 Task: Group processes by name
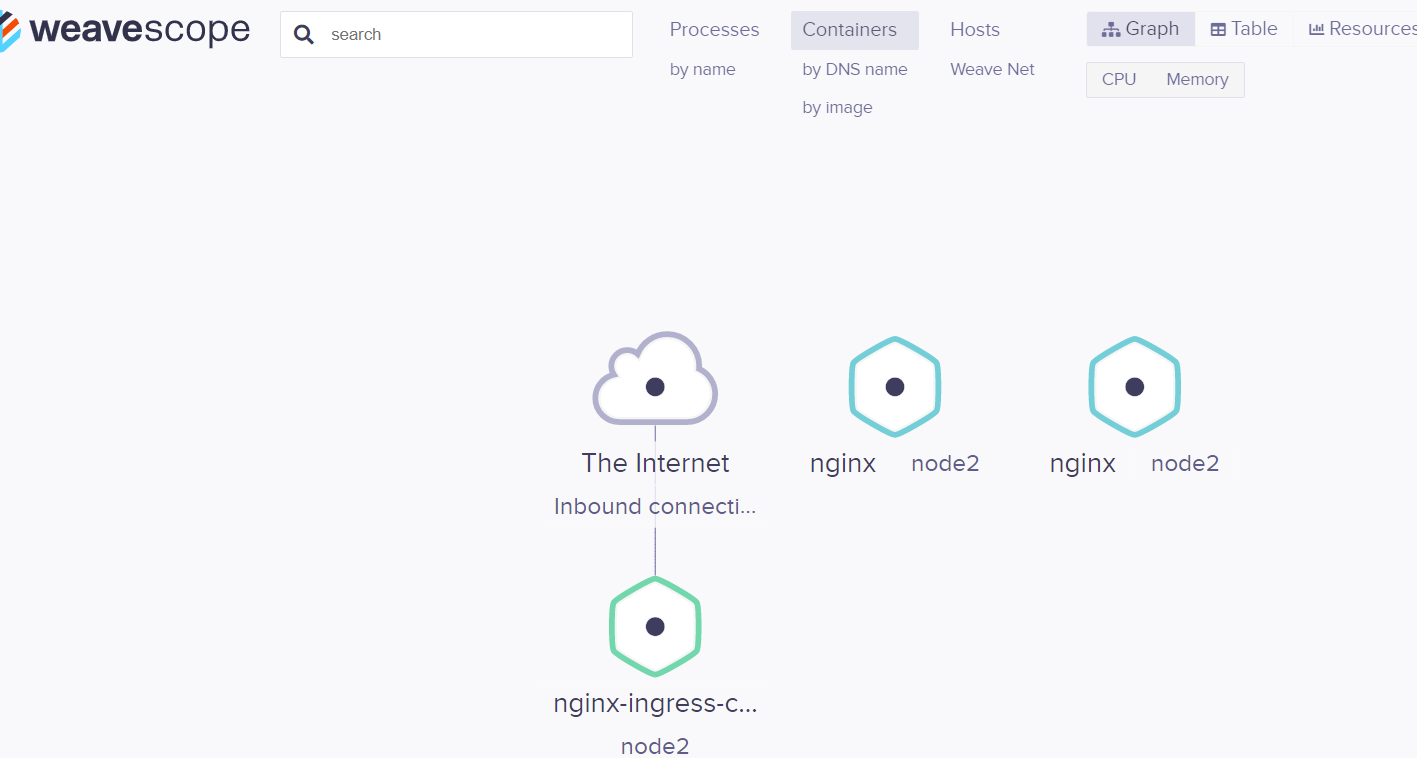coord(703,70)
